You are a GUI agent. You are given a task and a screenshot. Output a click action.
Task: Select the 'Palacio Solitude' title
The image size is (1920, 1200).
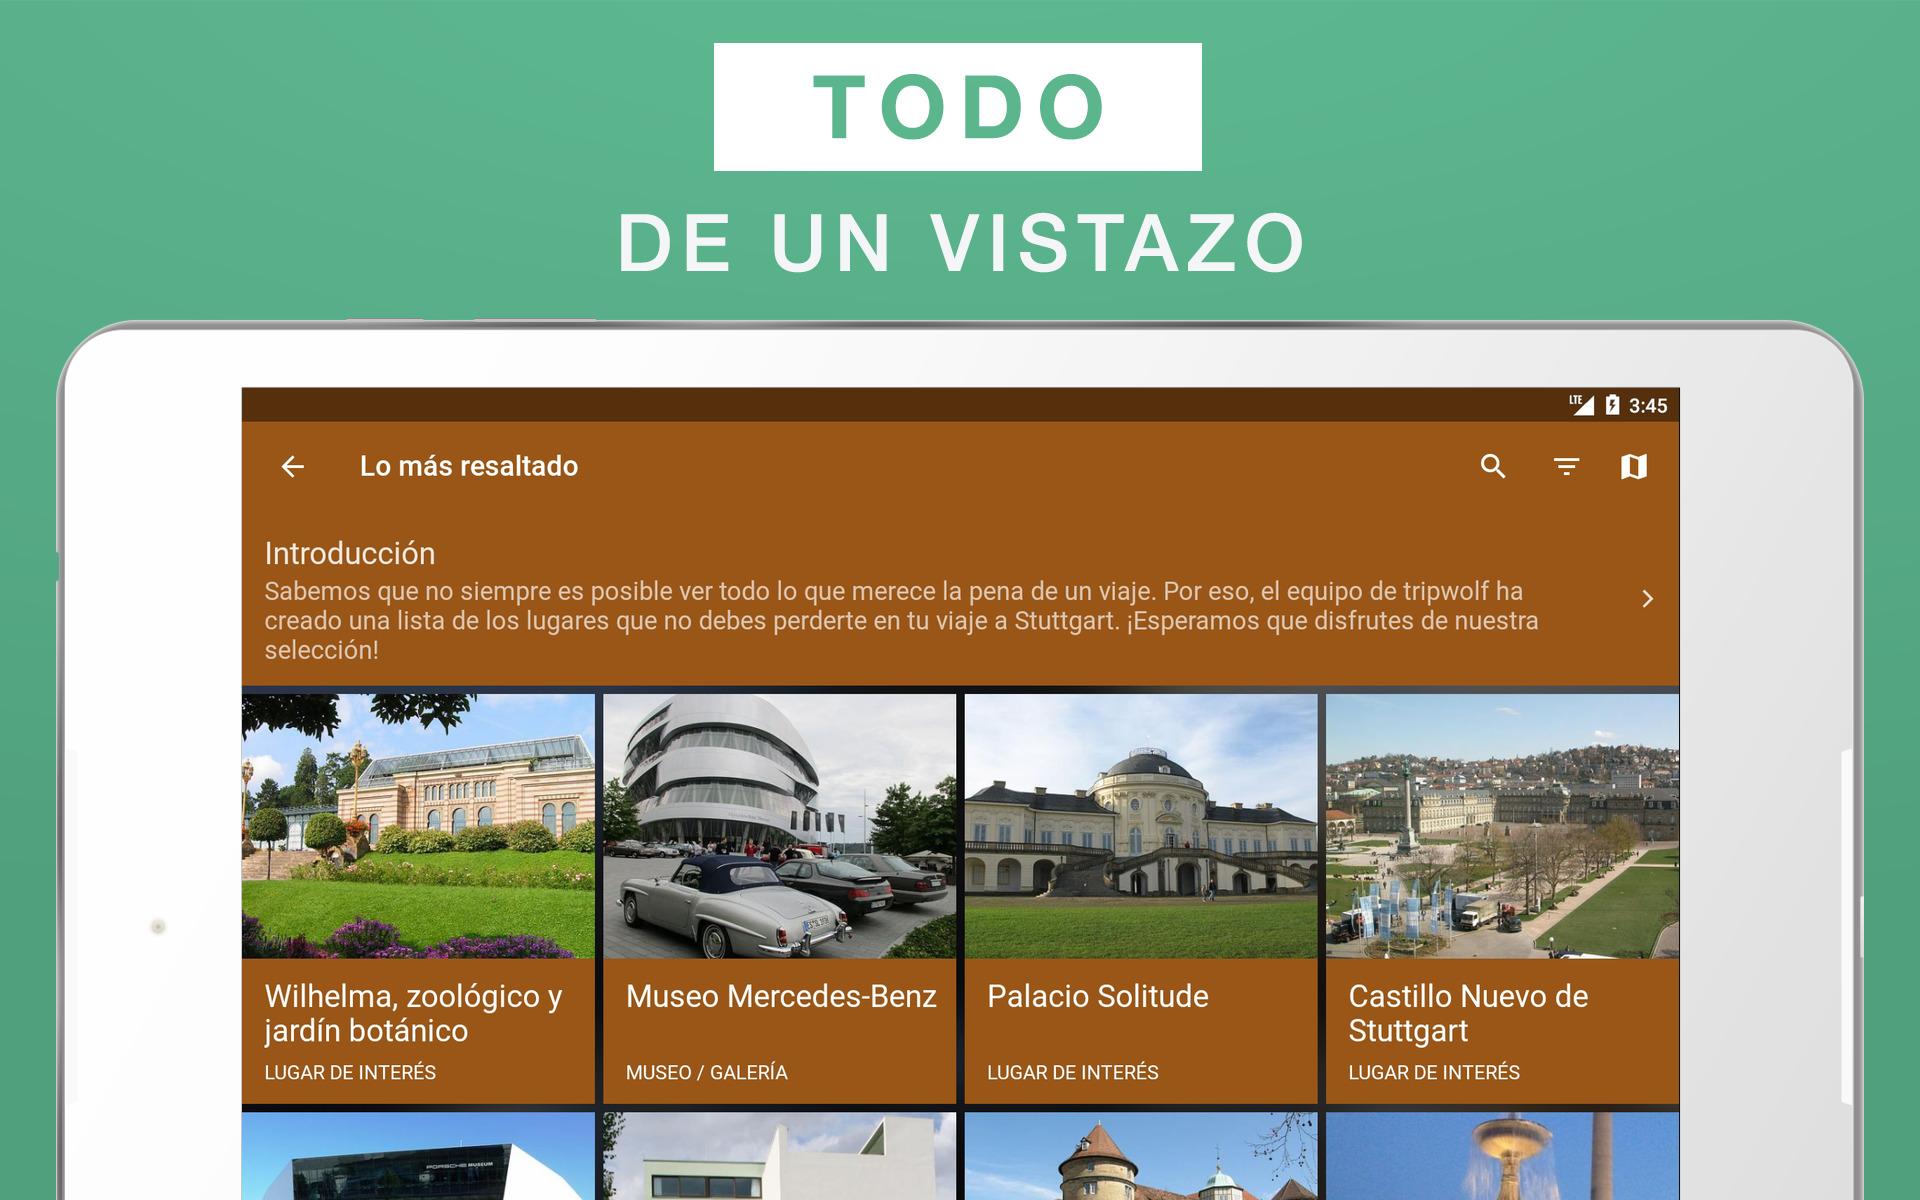click(x=1098, y=996)
